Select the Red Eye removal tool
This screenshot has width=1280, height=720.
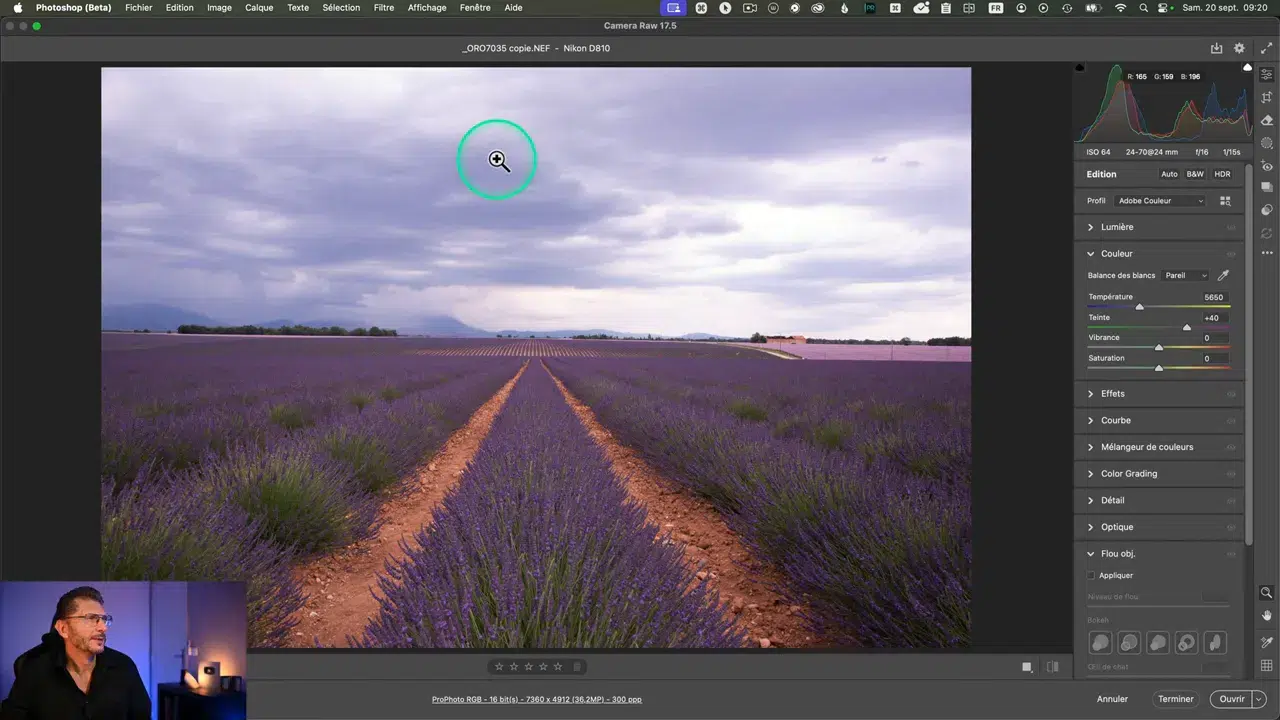click(x=1266, y=166)
